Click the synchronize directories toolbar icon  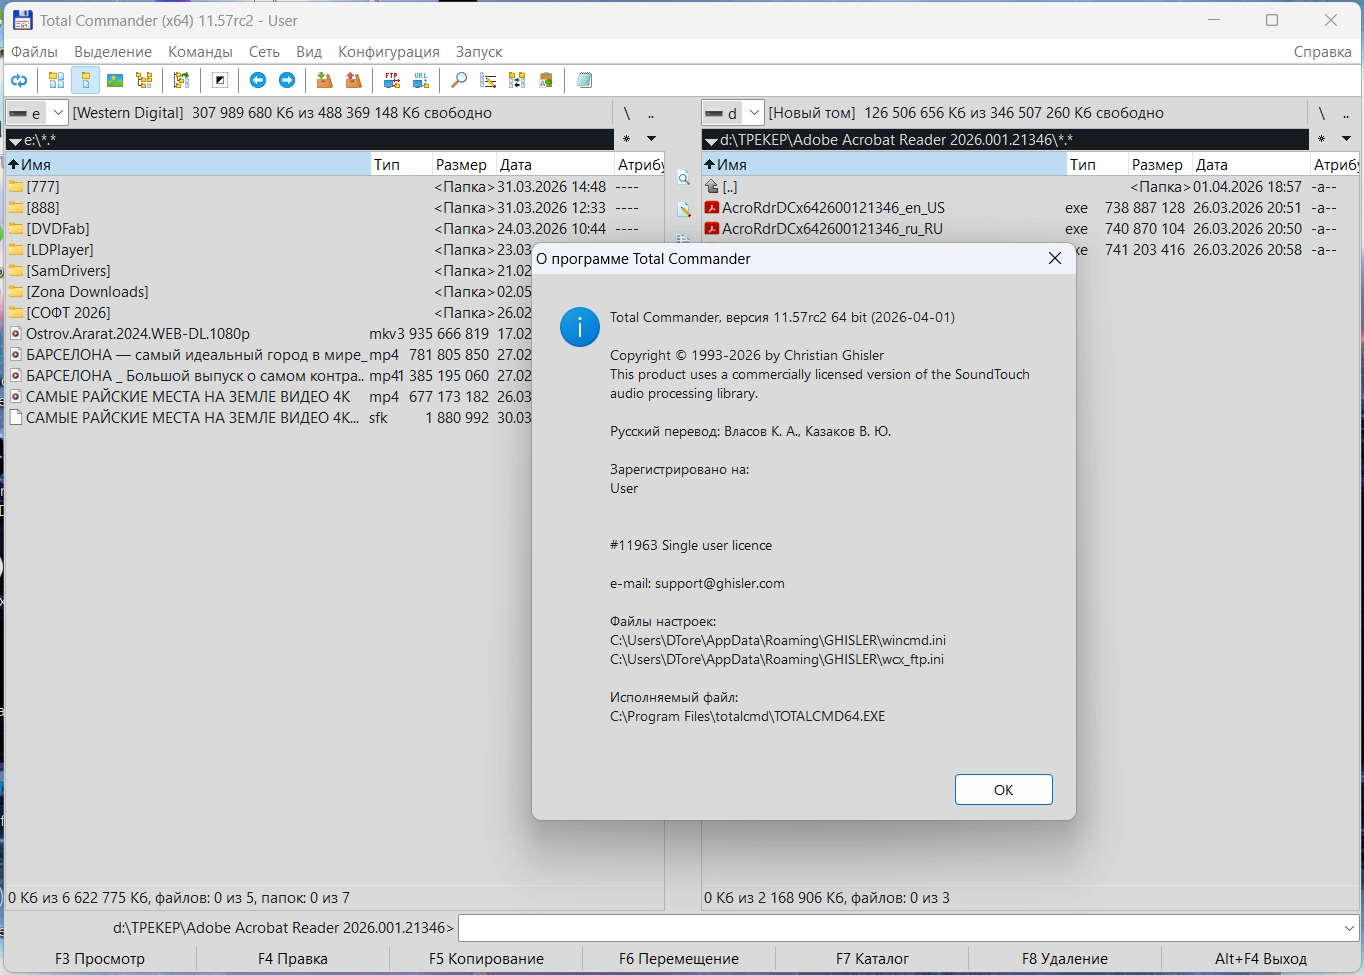[517, 80]
